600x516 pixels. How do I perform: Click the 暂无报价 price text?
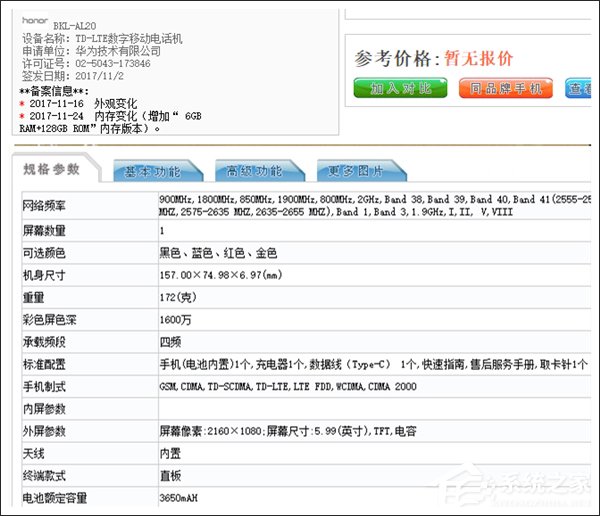point(478,59)
